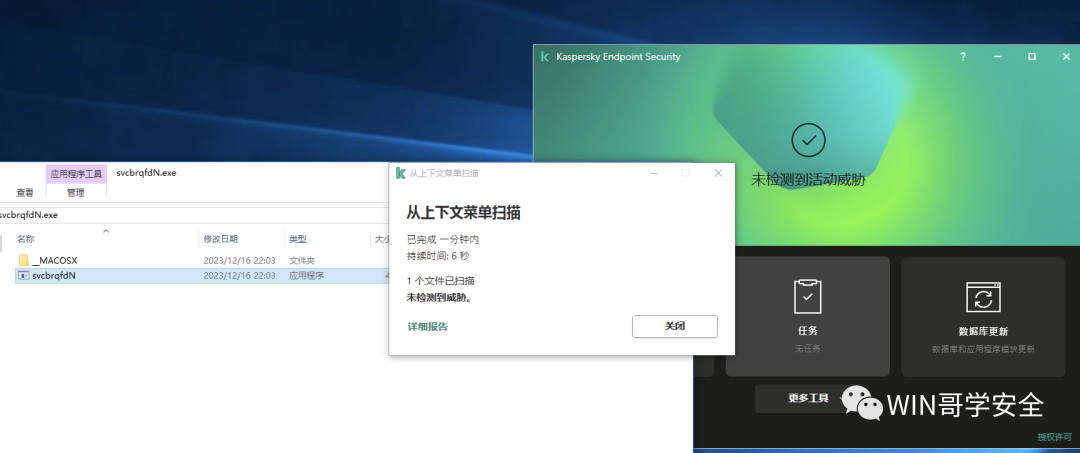The width and height of the screenshot is (1080, 453).
Task: Minimize the Kaspersky Endpoint Security window
Action: [x=997, y=56]
